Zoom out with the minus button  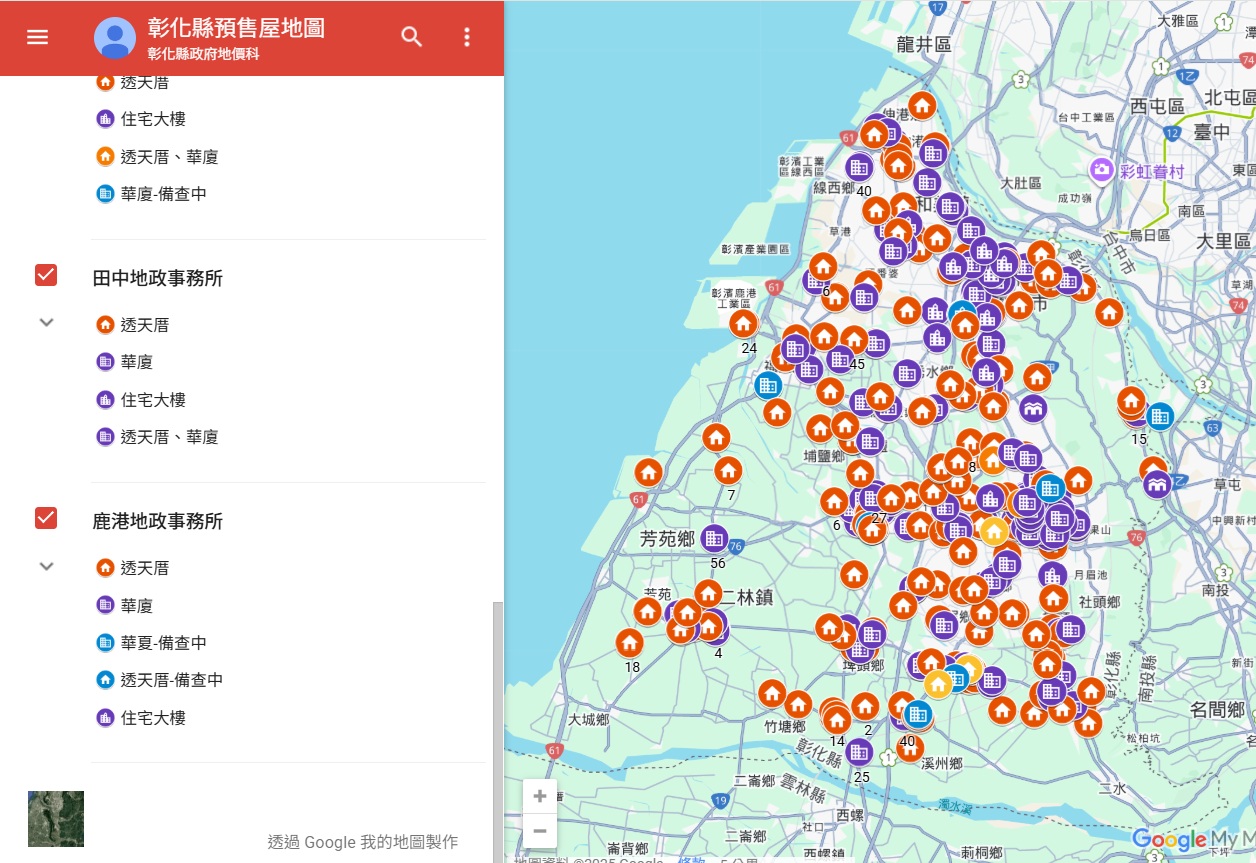[x=540, y=831]
